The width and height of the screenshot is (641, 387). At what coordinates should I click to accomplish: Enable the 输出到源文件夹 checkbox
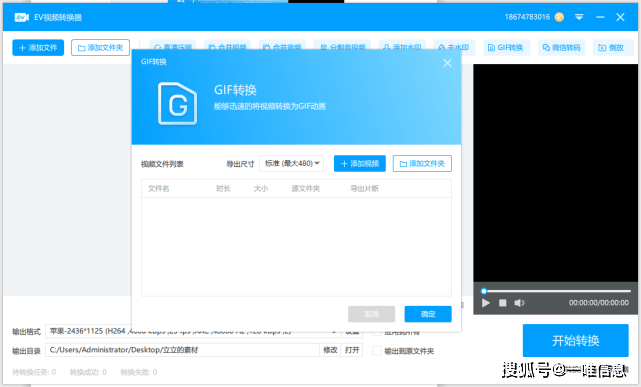pos(377,351)
